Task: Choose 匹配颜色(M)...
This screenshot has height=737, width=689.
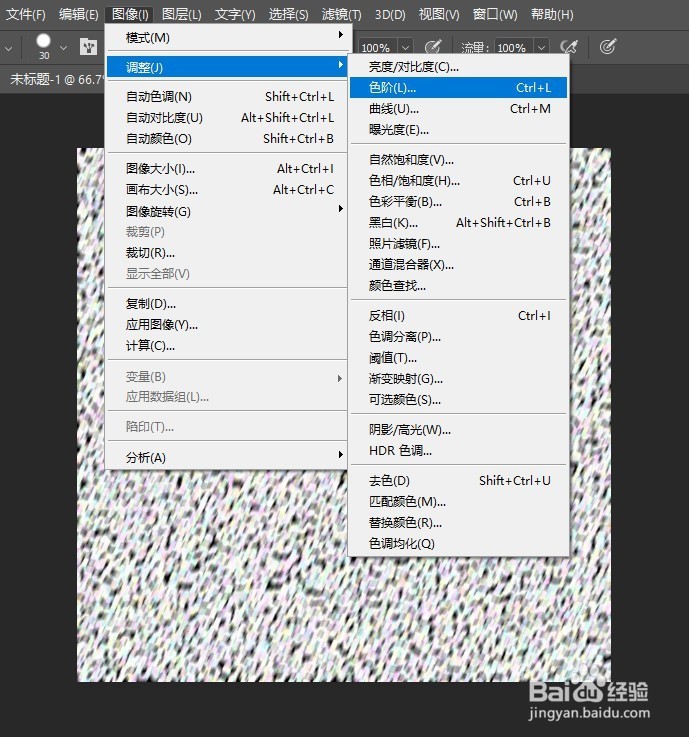Action: click(458, 502)
